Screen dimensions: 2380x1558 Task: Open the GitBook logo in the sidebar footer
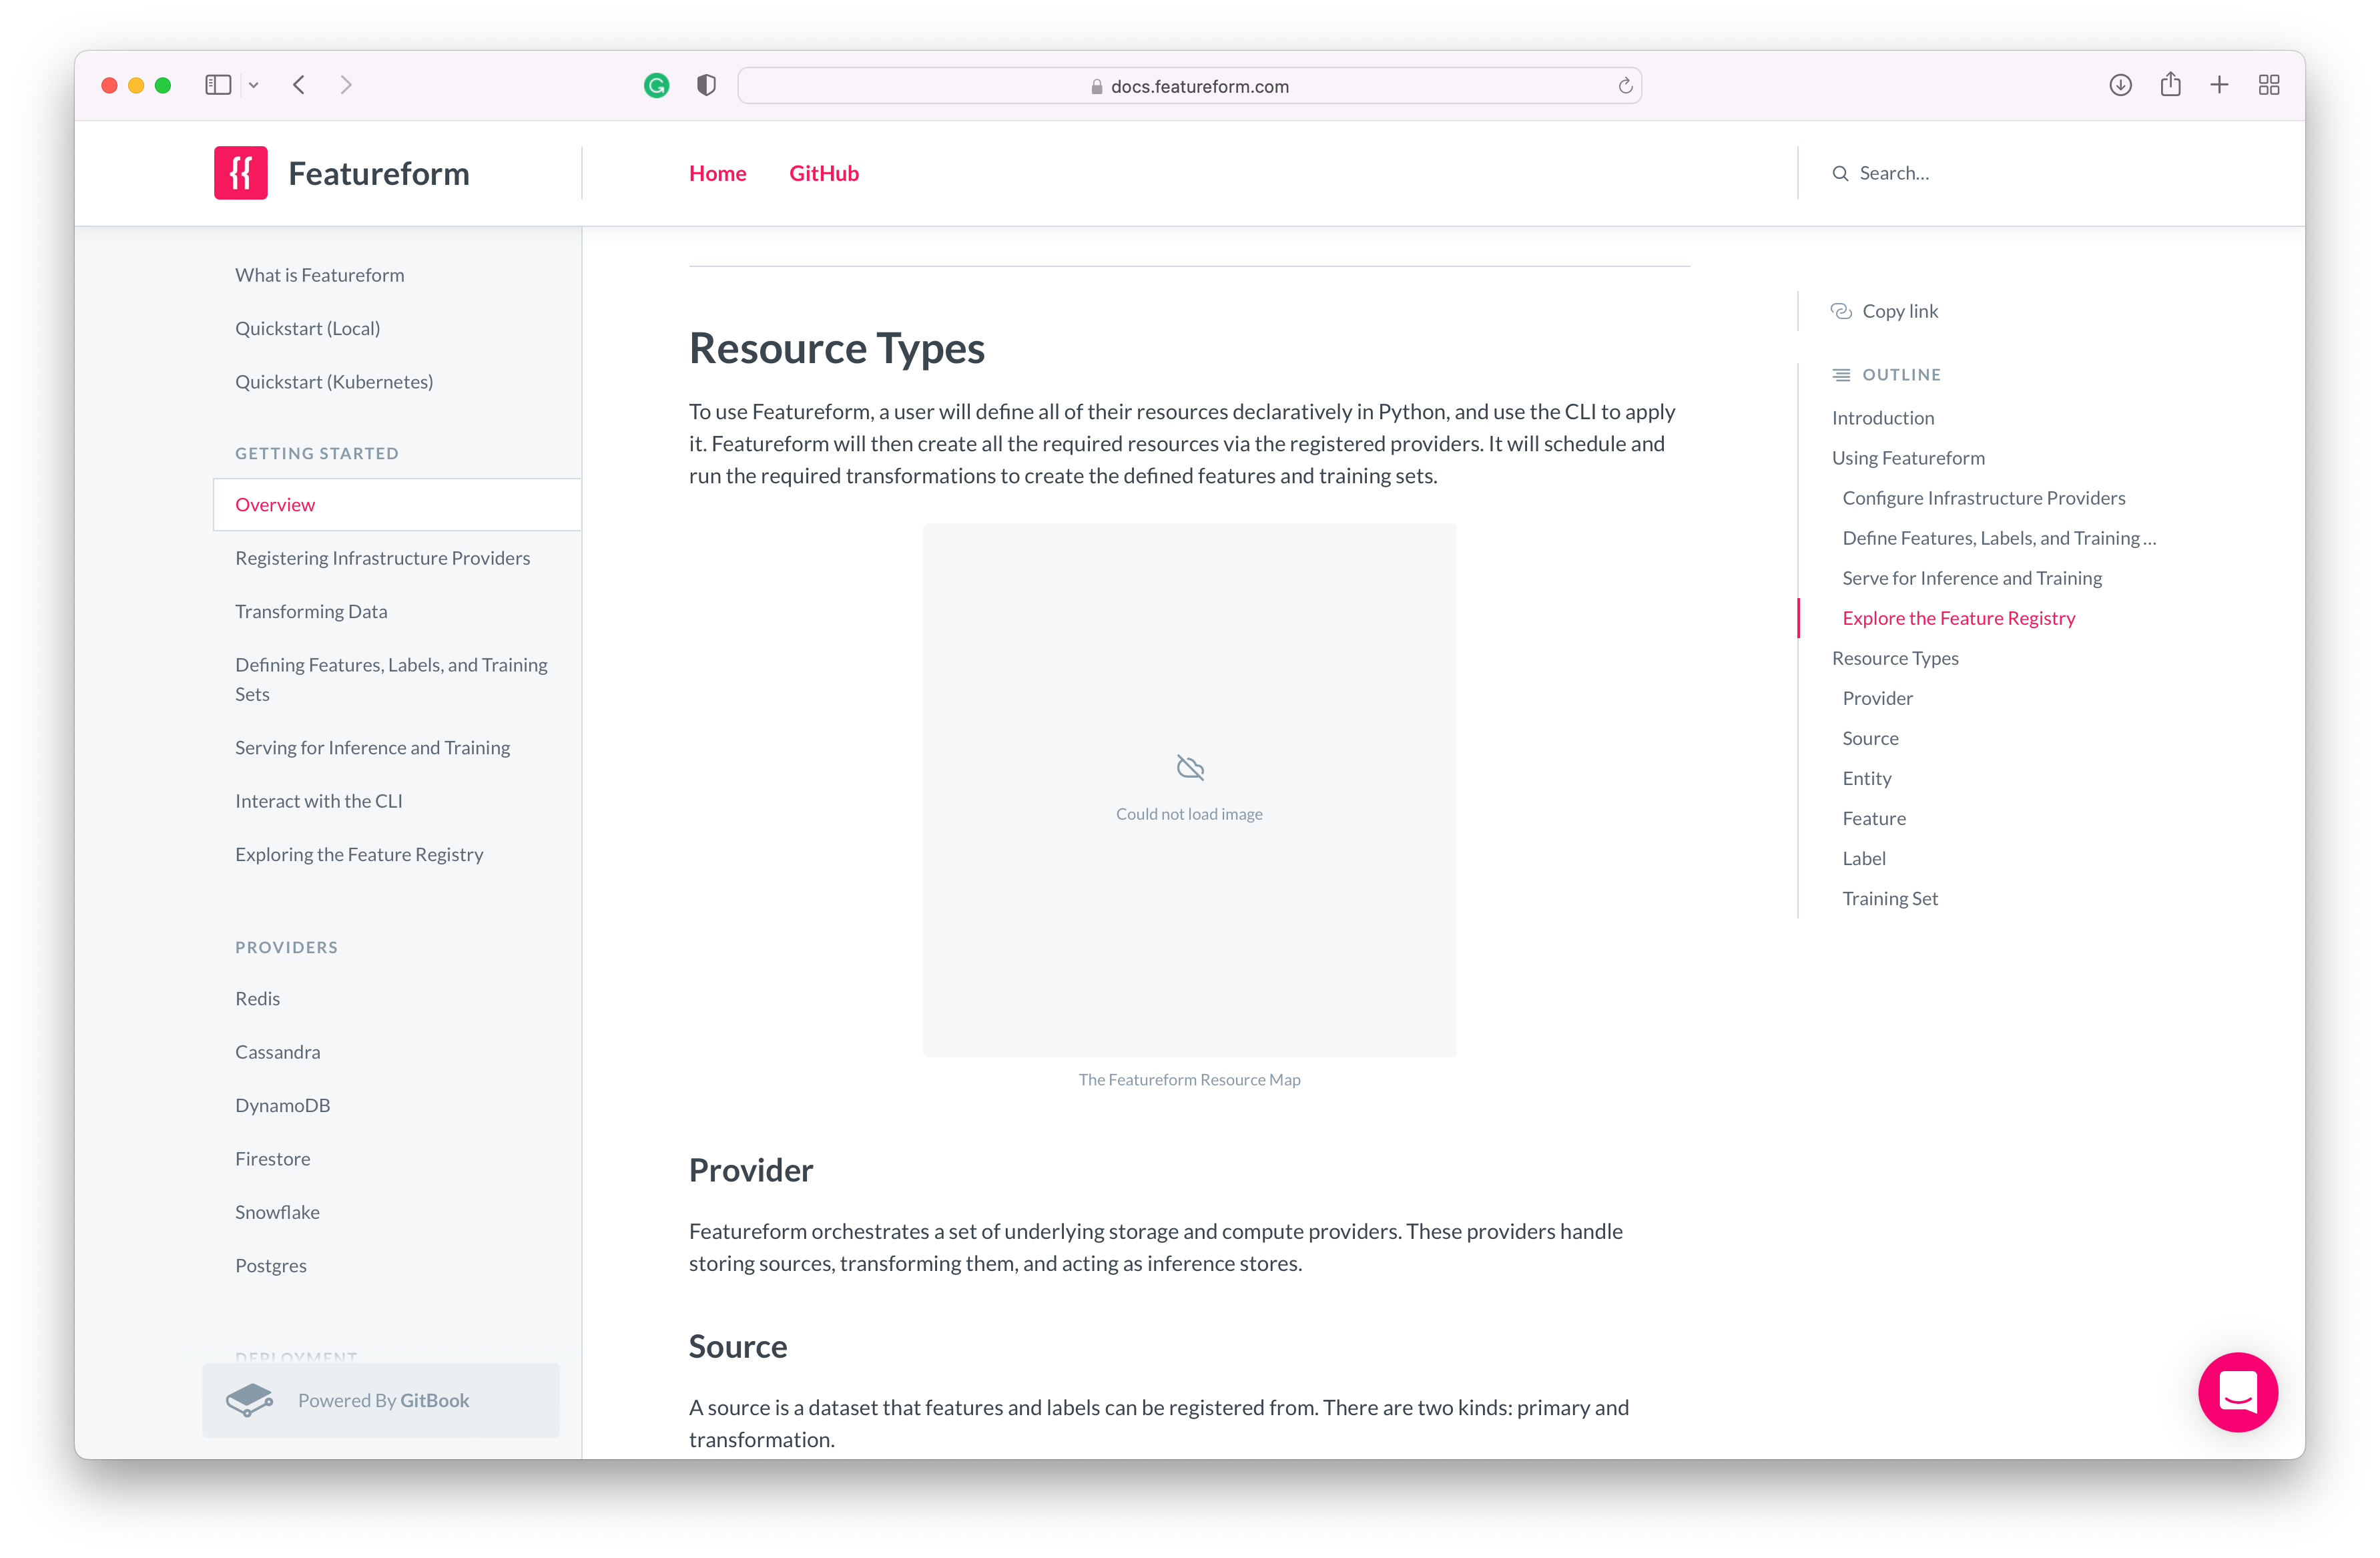(250, 1400)
